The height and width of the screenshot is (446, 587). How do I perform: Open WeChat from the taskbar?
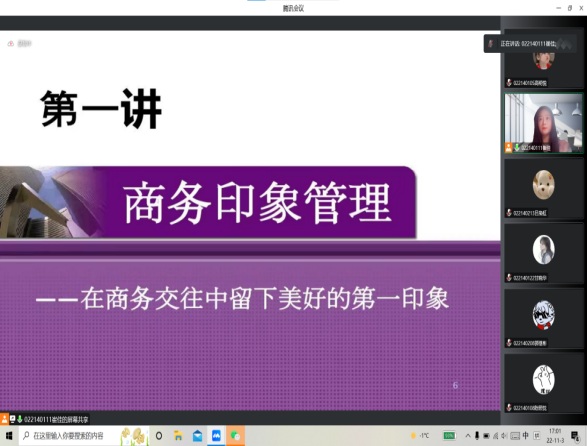coord(235,436)
